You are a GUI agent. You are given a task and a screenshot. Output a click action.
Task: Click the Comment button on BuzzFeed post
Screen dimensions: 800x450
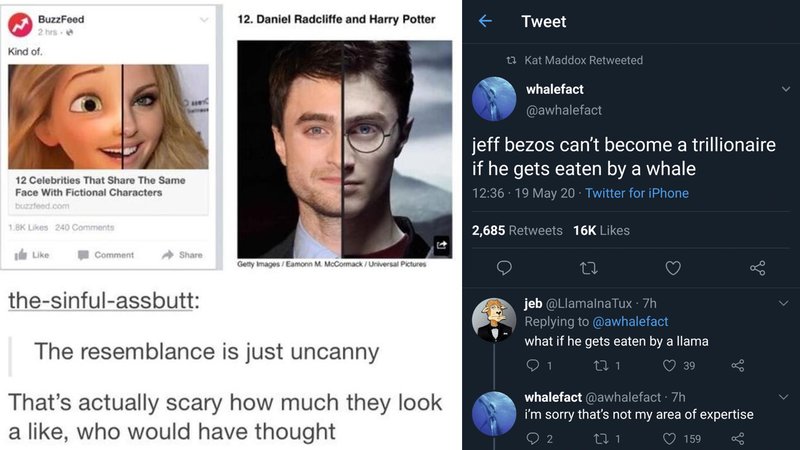[106, 255]
